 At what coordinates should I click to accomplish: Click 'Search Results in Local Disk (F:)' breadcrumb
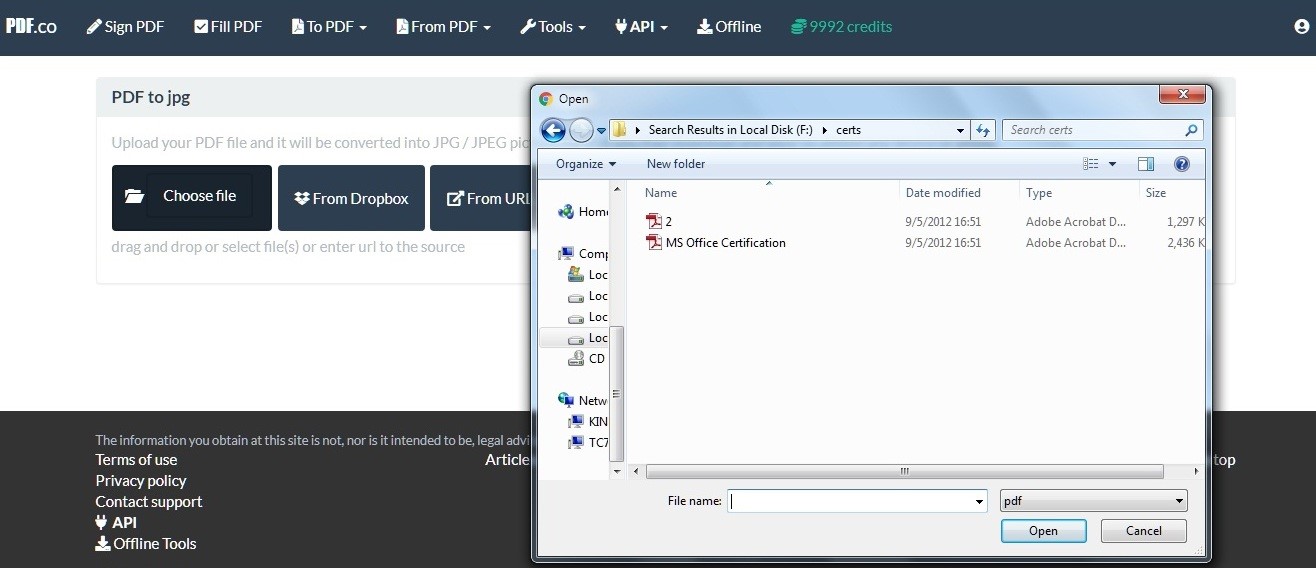tap(730, 130)
